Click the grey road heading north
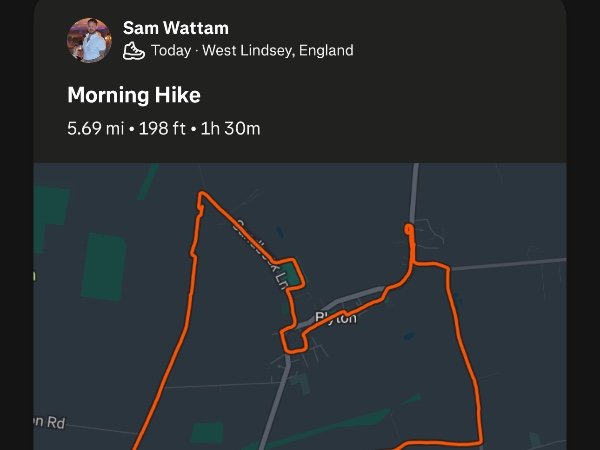The image size is (600, 450). (x=415, y=190)
